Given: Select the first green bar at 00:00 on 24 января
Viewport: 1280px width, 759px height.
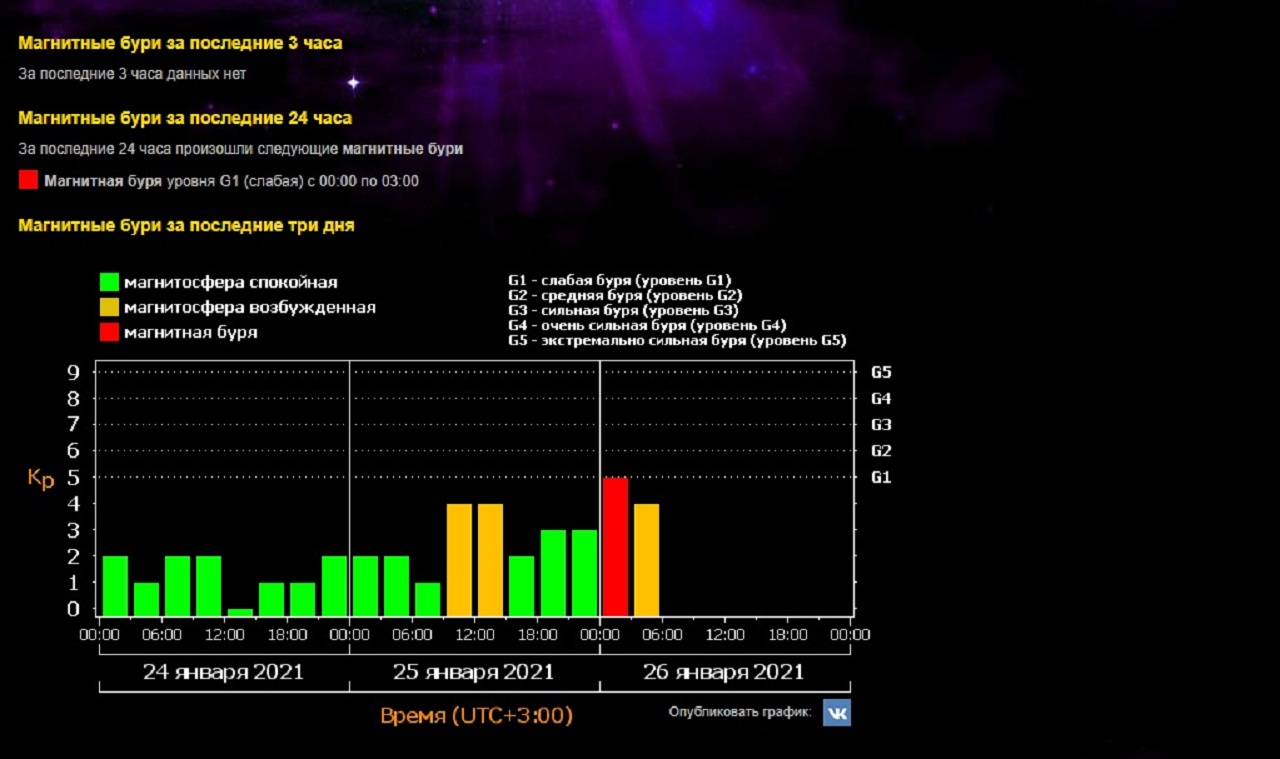Looking at the screenshot, I should pos(115,586).
